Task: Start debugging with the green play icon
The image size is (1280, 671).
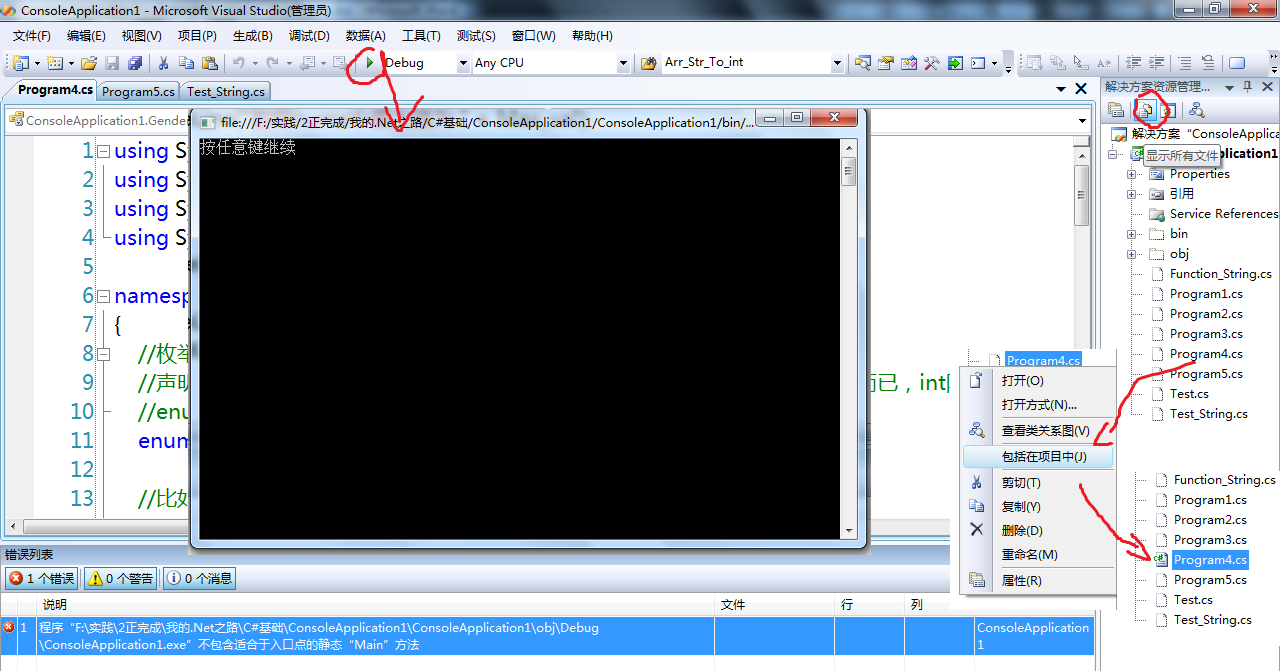Action: coord(370,63)
